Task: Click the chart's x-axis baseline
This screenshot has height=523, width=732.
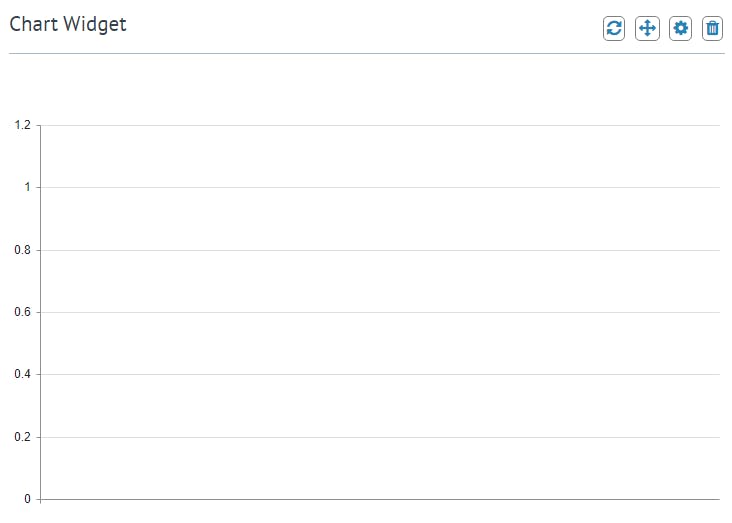Action: 380,499
